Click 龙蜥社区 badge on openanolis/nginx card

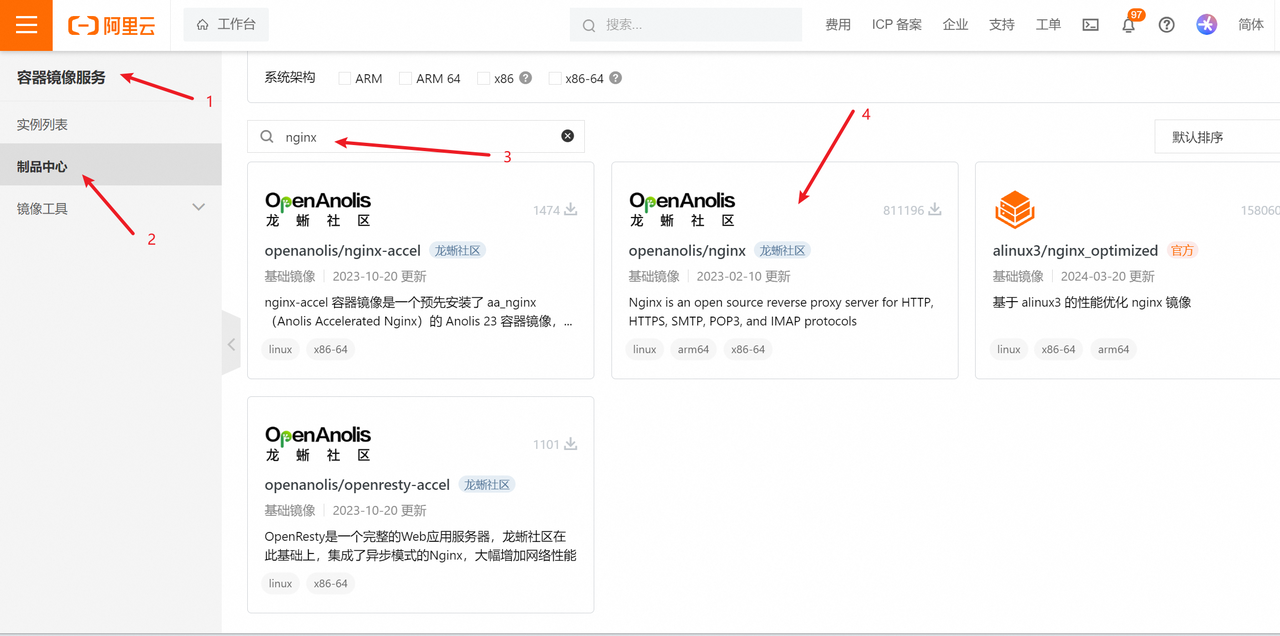coord(783,251)
